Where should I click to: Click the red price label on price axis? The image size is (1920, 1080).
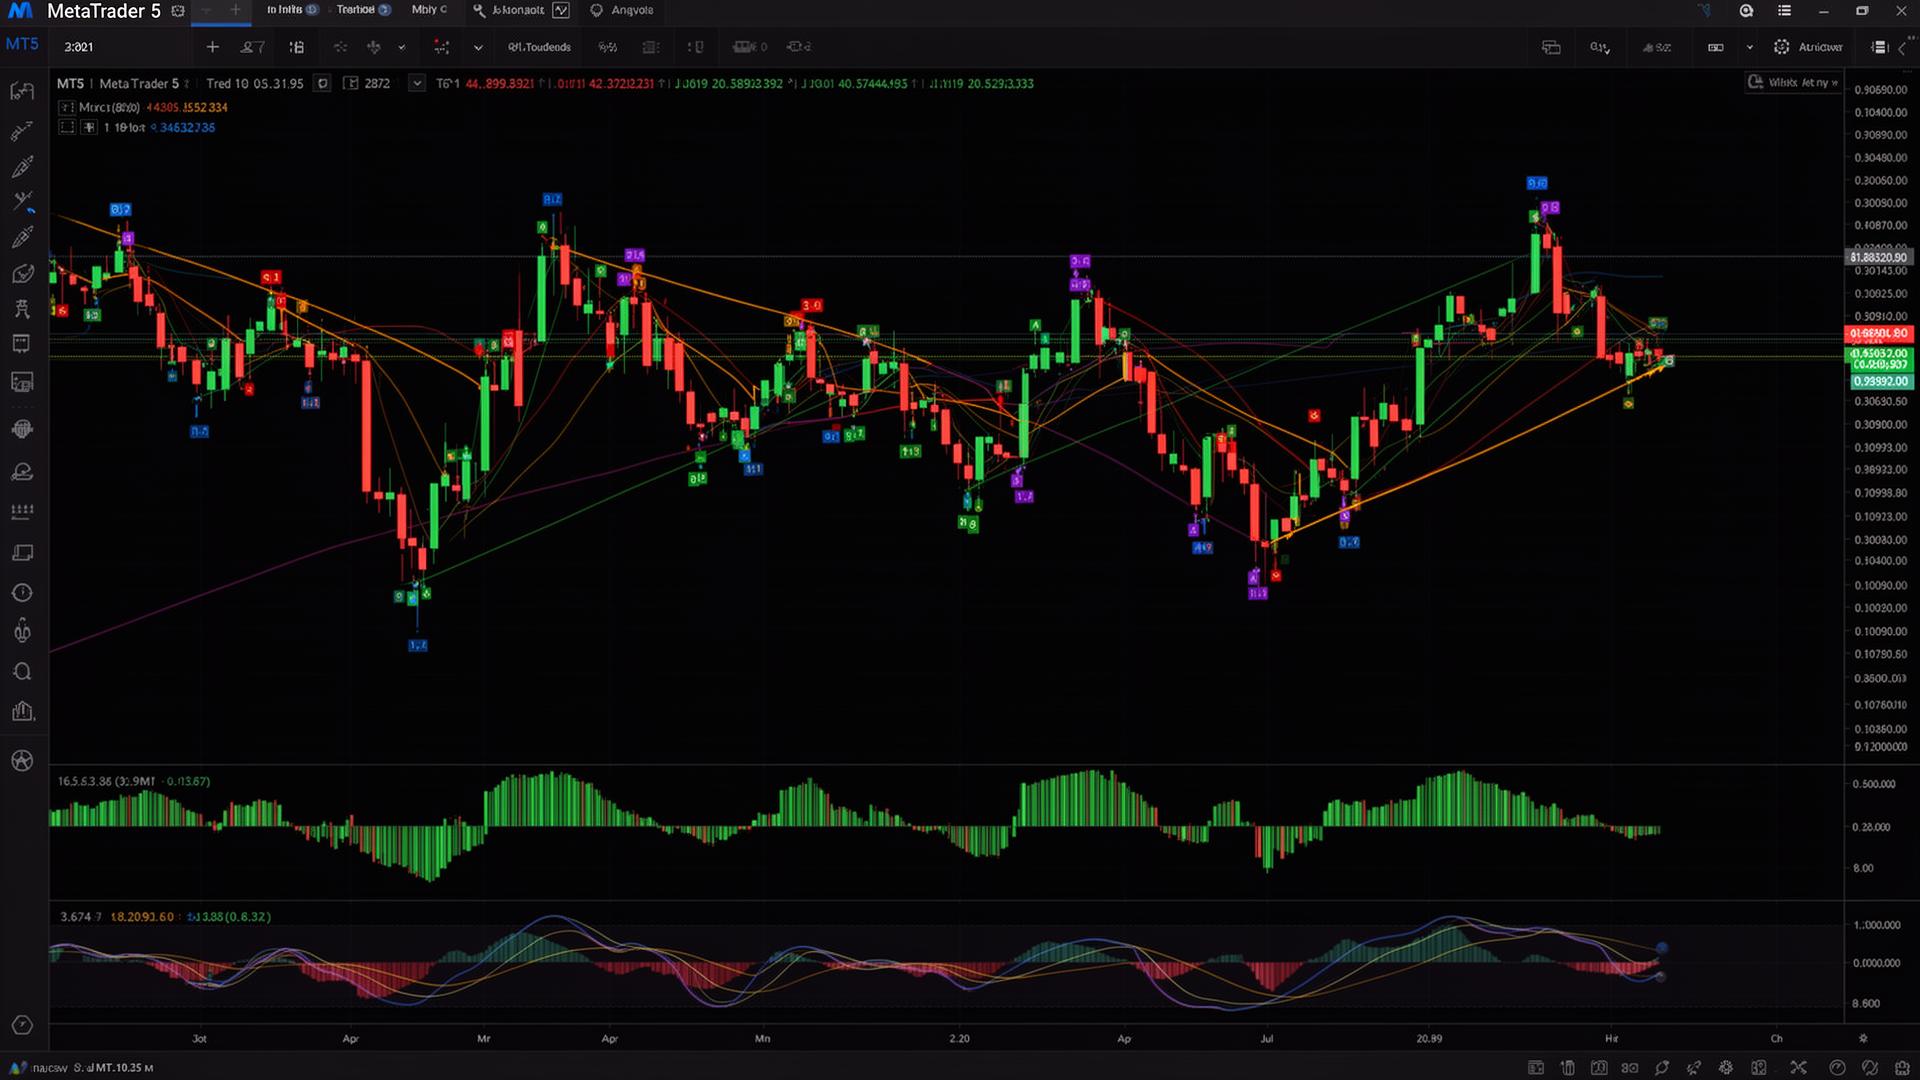pos(1878,333)
